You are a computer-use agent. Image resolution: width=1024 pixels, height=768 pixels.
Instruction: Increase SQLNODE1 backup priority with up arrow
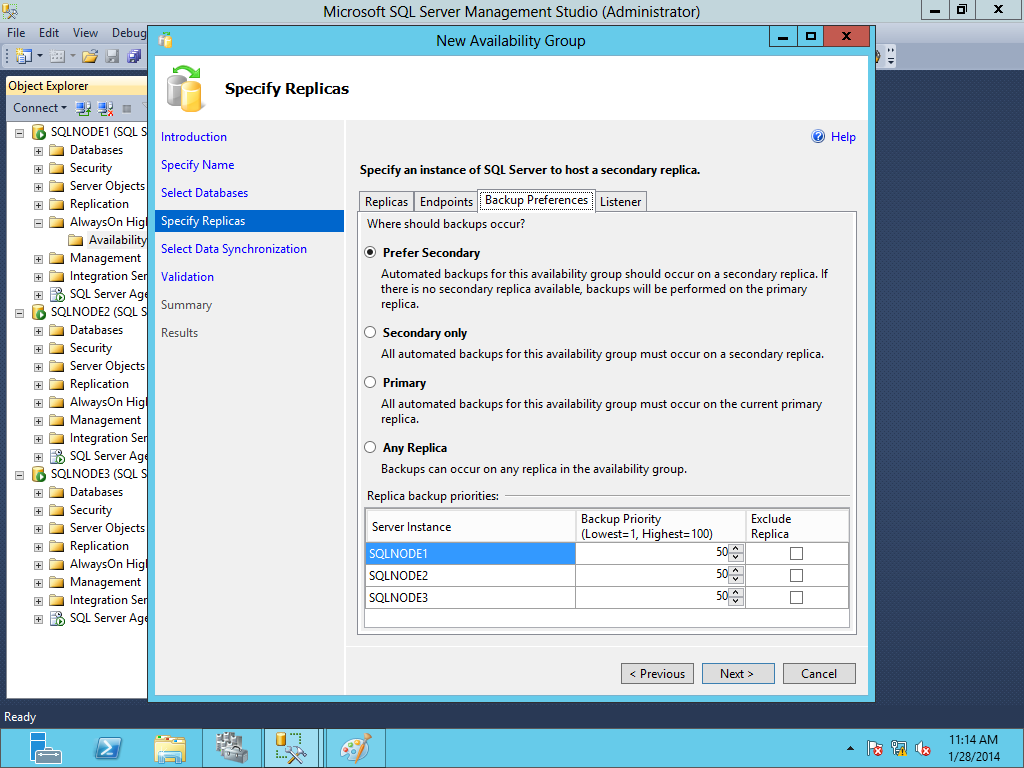tap(736, 549)
